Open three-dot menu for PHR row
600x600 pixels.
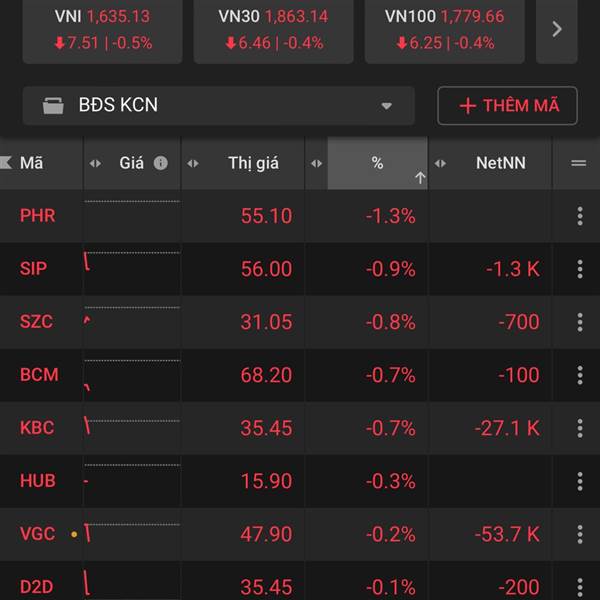tap(579, 215)
